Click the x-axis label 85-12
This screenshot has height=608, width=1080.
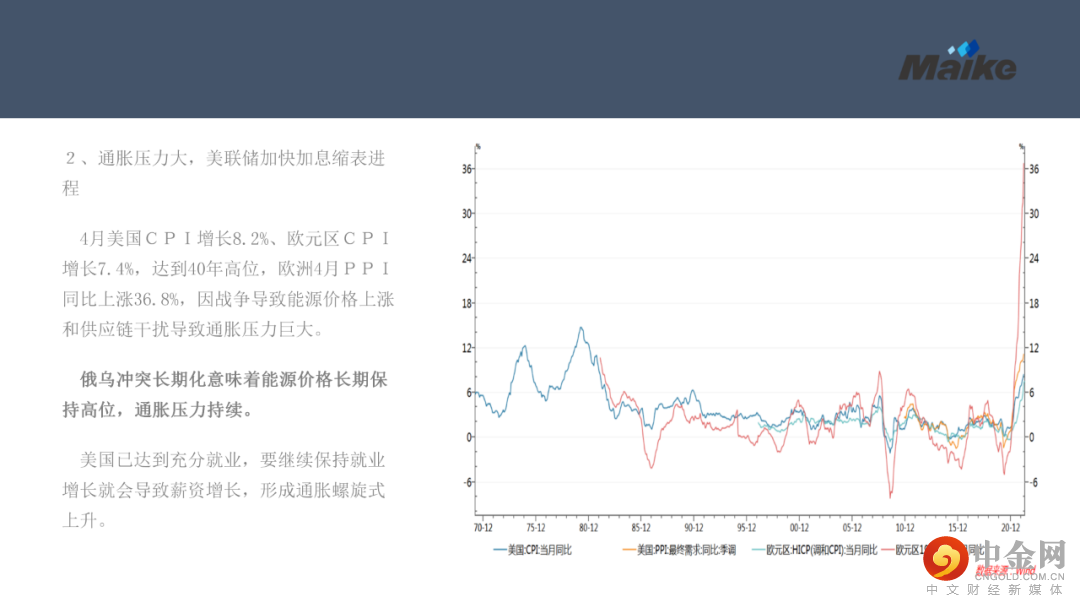click(641, 528)
